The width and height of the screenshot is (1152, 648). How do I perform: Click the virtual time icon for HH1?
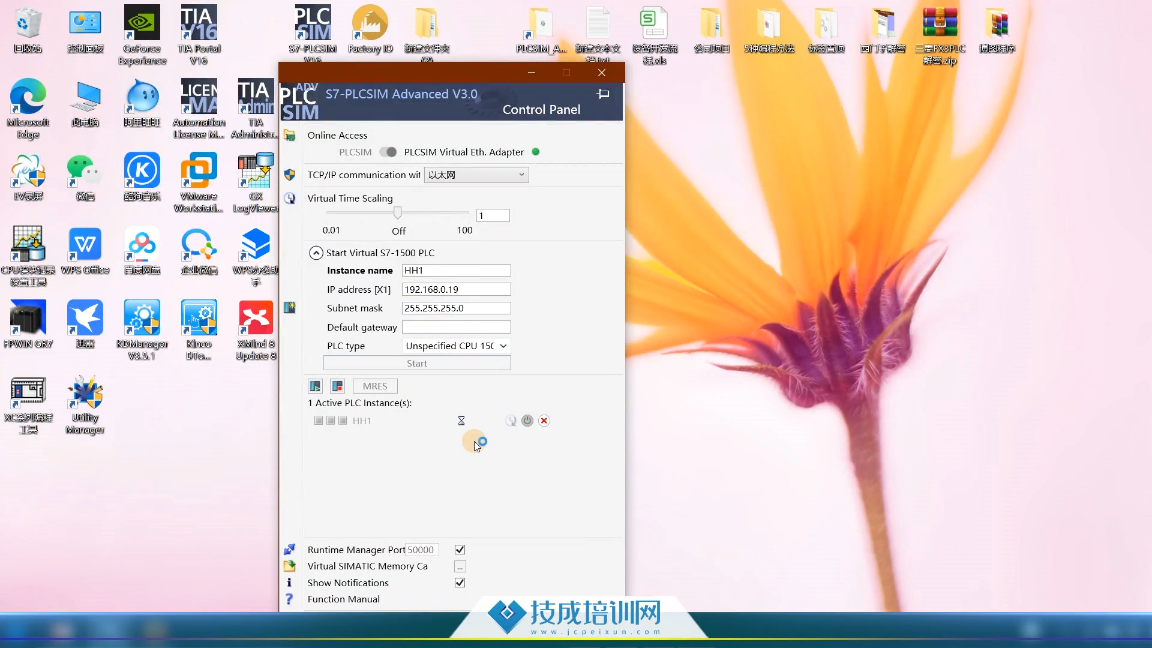click(x=511, y=421)
